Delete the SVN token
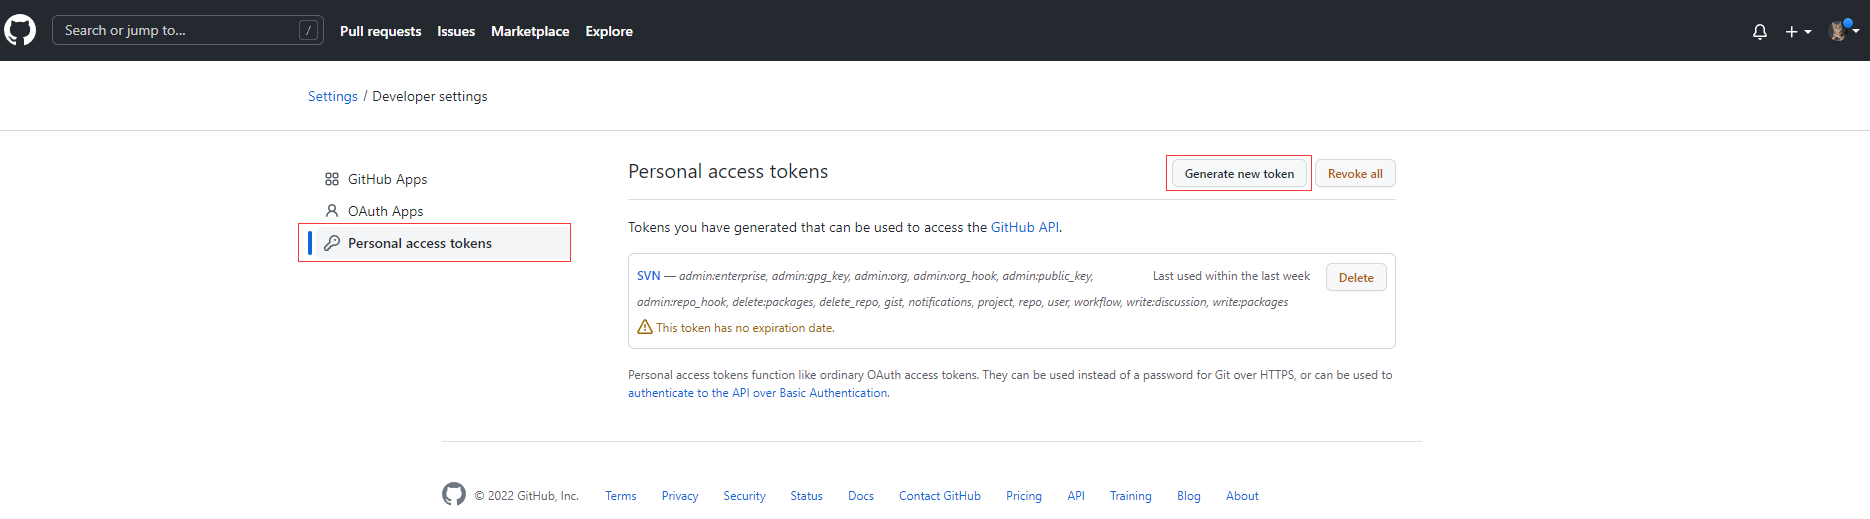Image resolution: width=1870 pixels, height=519 pixels. pos(1356,277)
